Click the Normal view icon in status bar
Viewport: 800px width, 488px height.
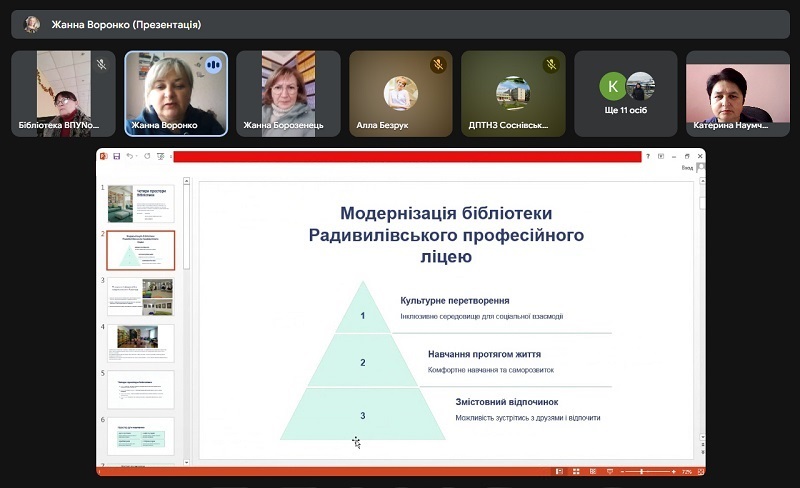(x=560, y=471)
